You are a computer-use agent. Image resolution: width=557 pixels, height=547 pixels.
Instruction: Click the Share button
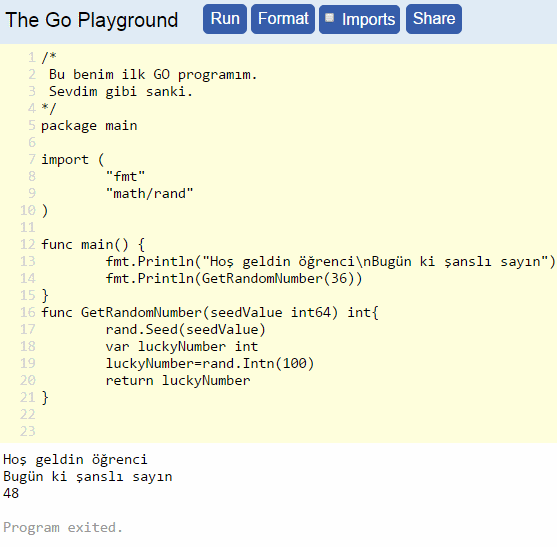coord(434,19)
